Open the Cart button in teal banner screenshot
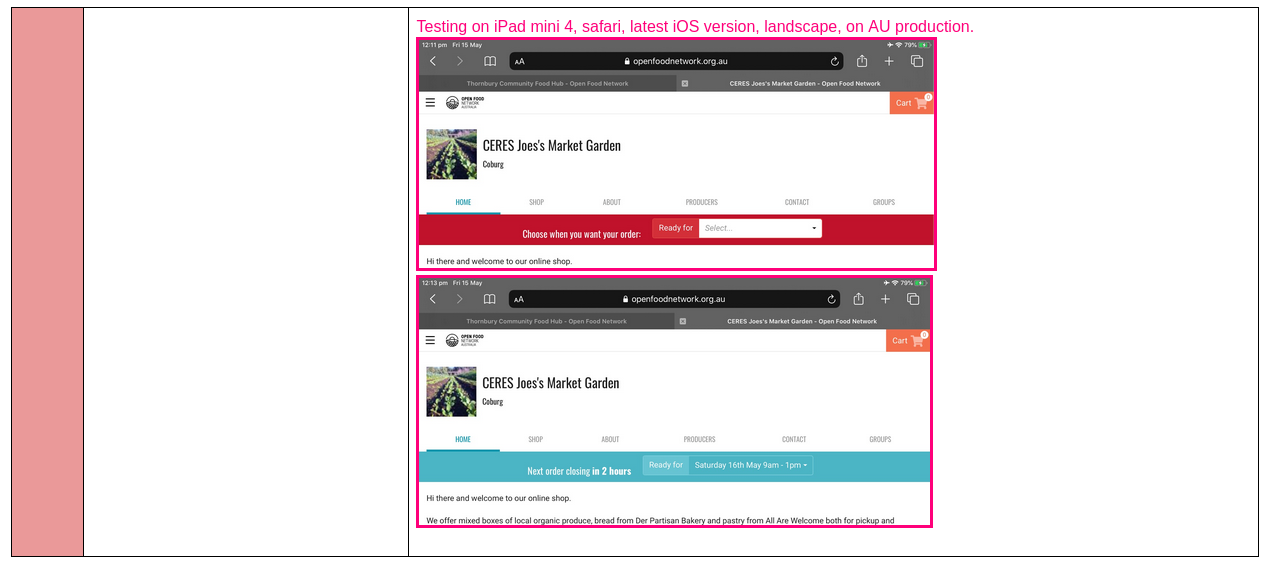Viewport: 1269px width, 577px height. [908, 341]
